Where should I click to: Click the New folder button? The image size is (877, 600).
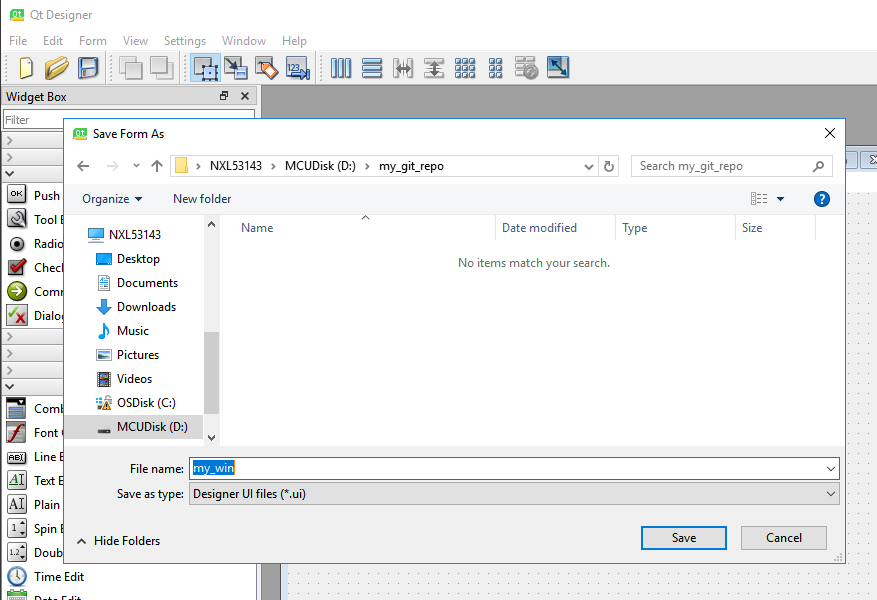coord(202,199)
